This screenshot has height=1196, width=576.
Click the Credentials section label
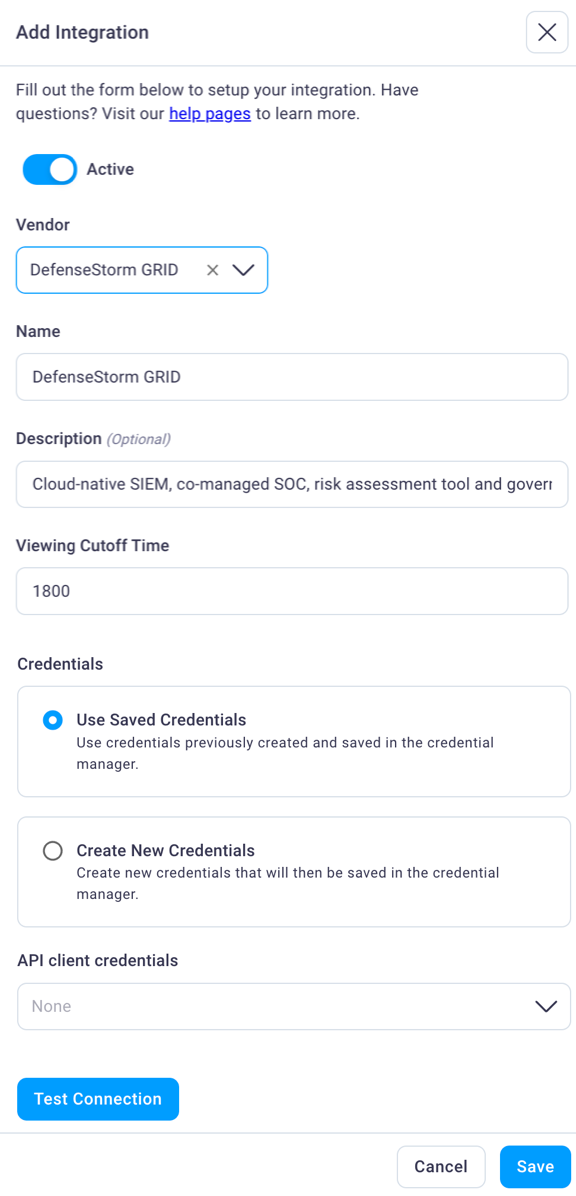tap(60, 664)
